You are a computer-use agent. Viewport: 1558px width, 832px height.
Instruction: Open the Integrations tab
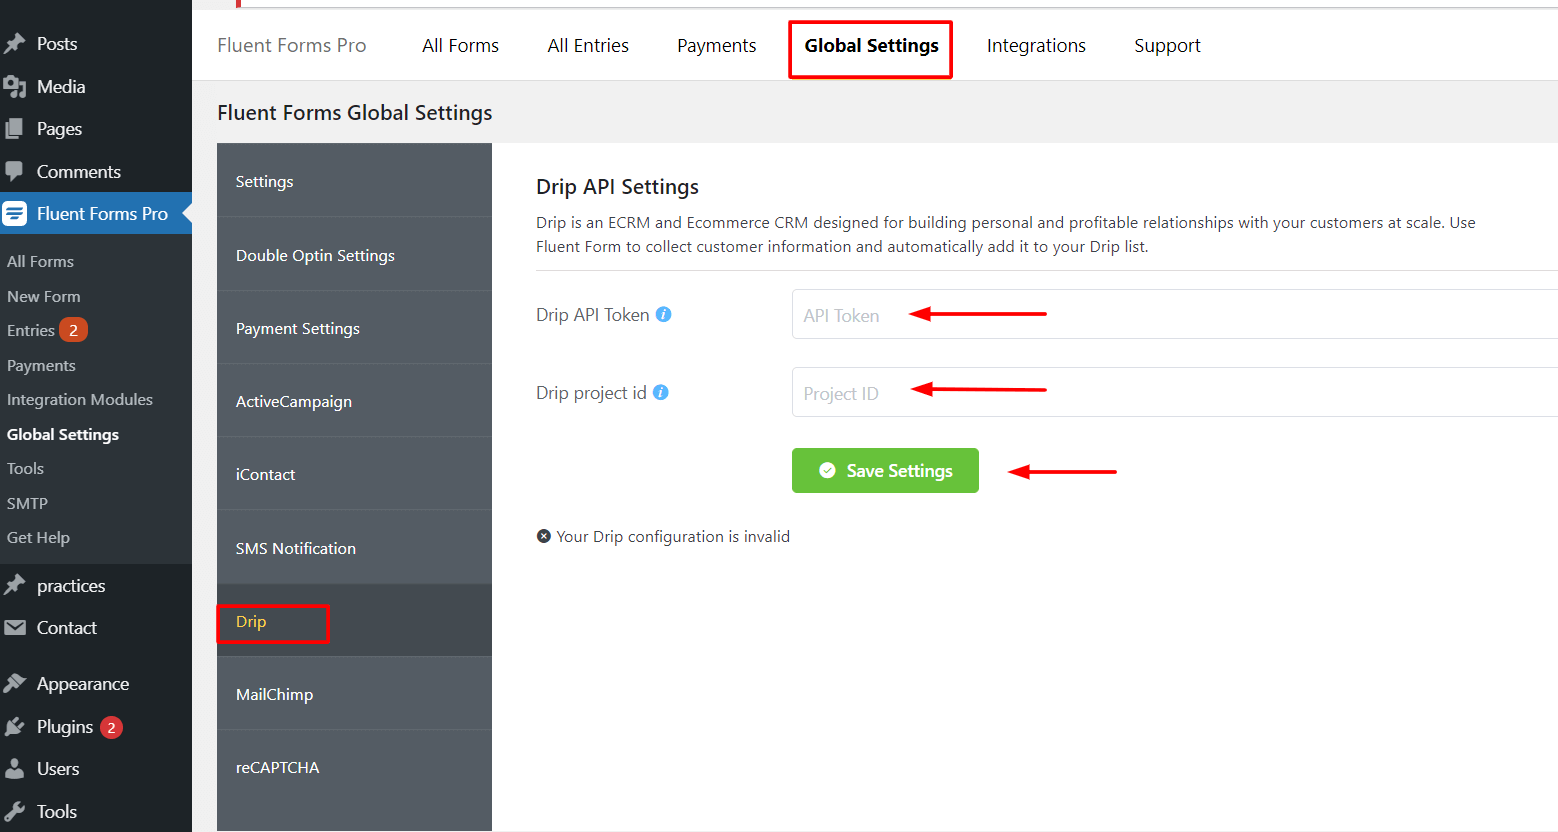pos(1036,46)
